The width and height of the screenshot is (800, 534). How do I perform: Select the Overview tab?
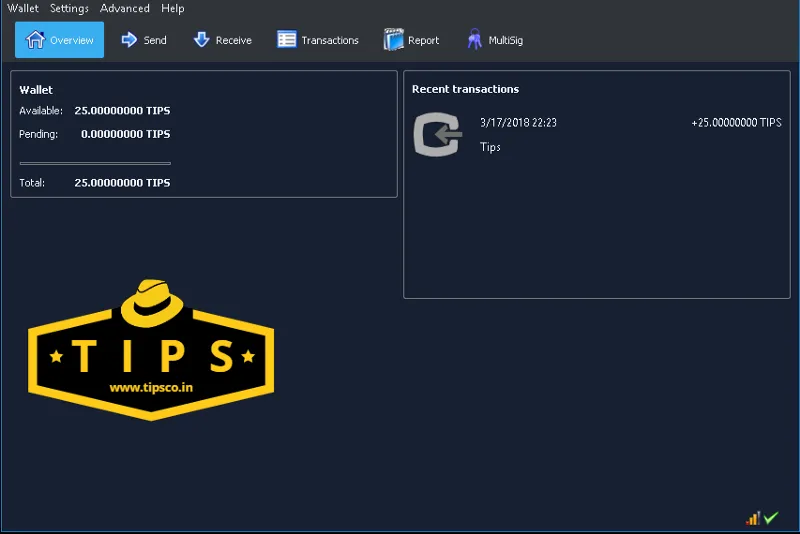point(59,40)
